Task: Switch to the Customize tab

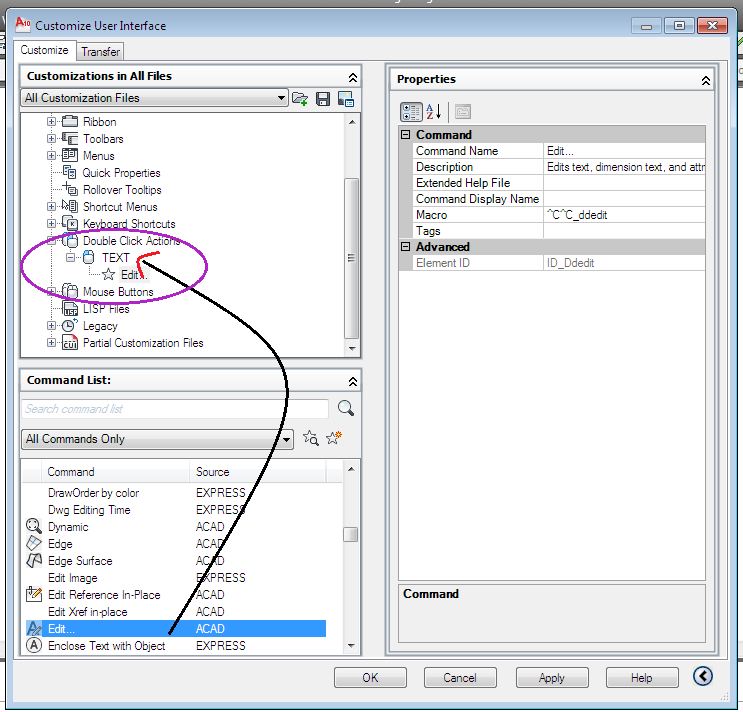Action: click(x=45, y=50)
